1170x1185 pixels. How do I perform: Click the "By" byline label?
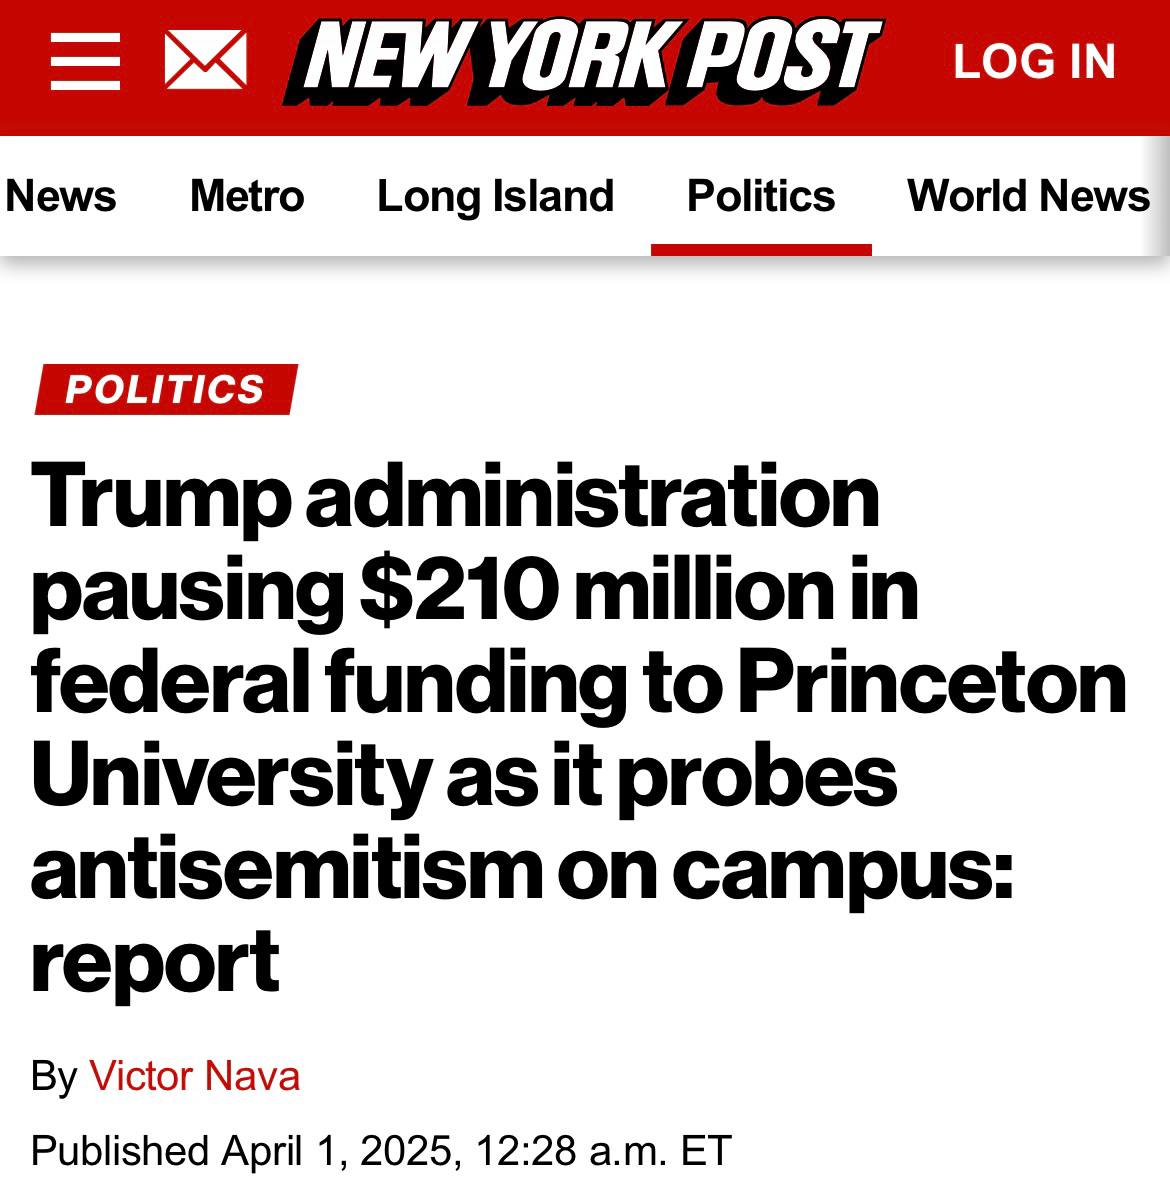click(x=54, y=1076)
